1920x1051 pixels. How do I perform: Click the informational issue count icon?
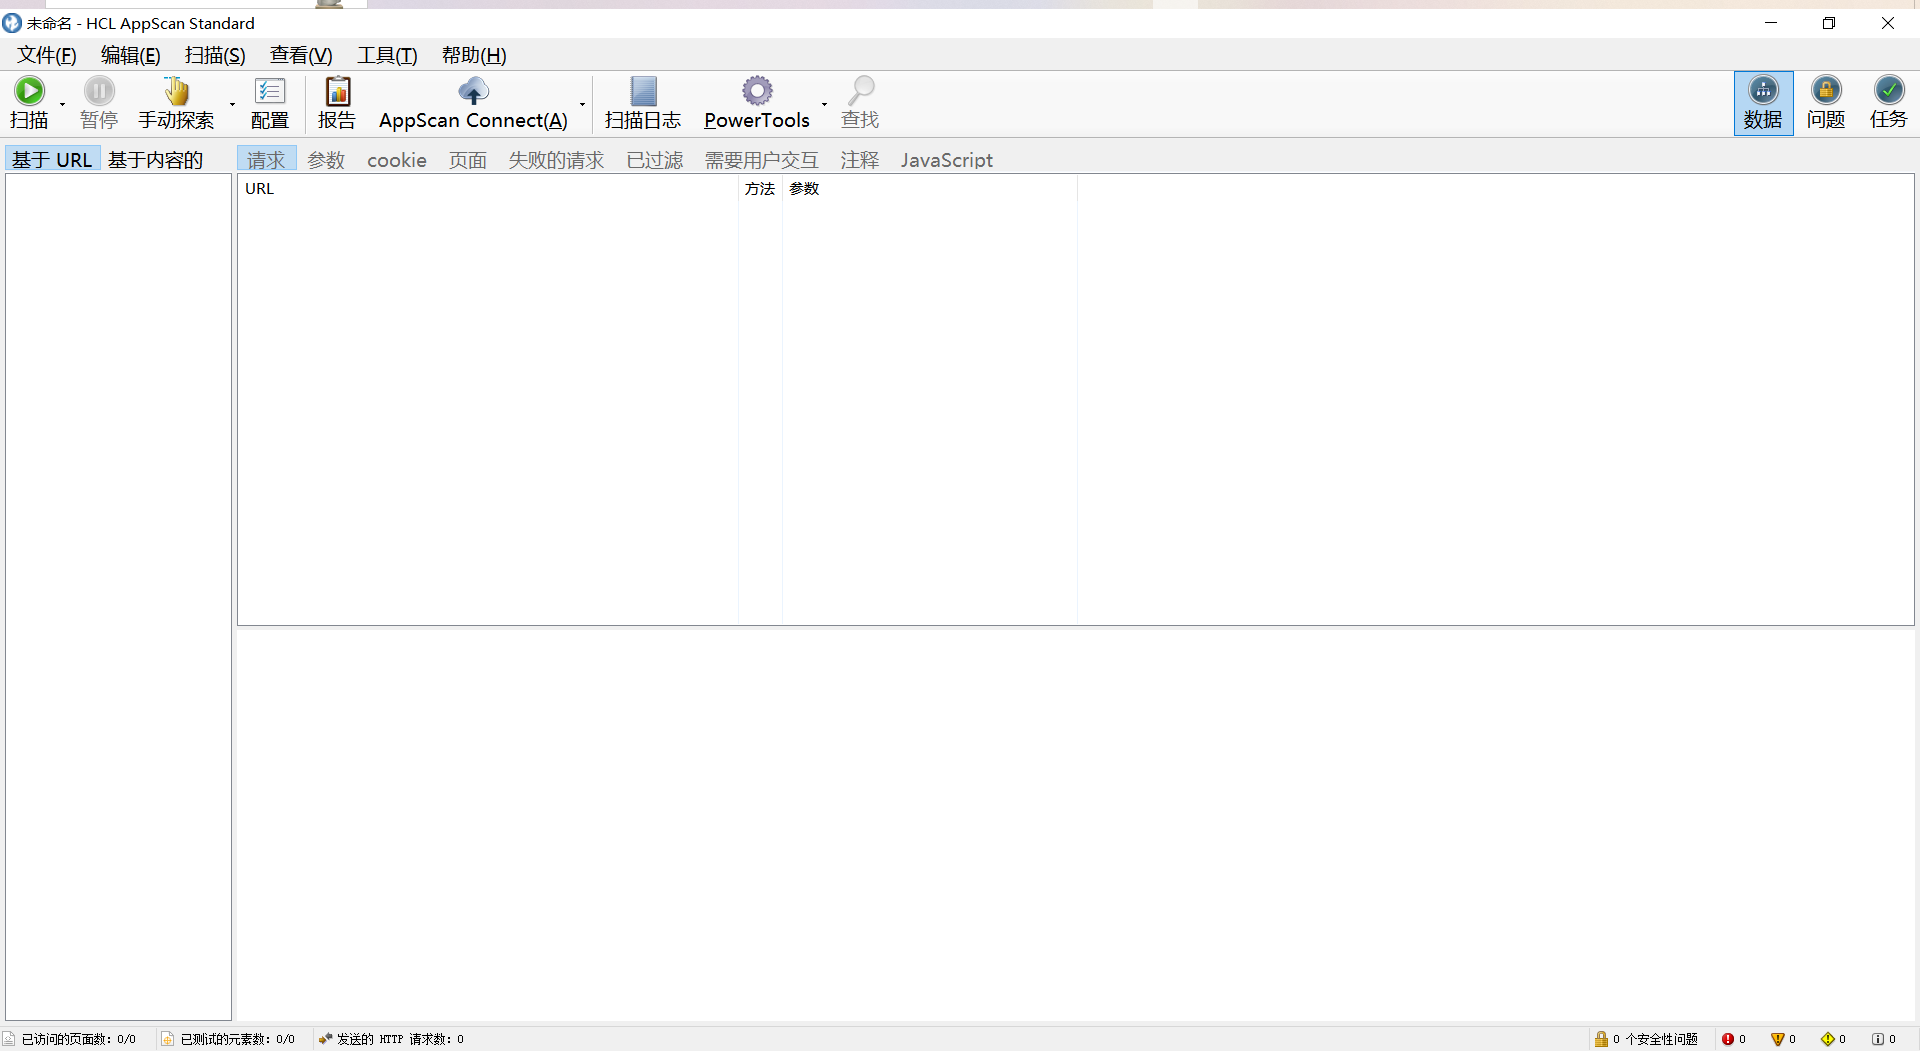point(1877,1039)
